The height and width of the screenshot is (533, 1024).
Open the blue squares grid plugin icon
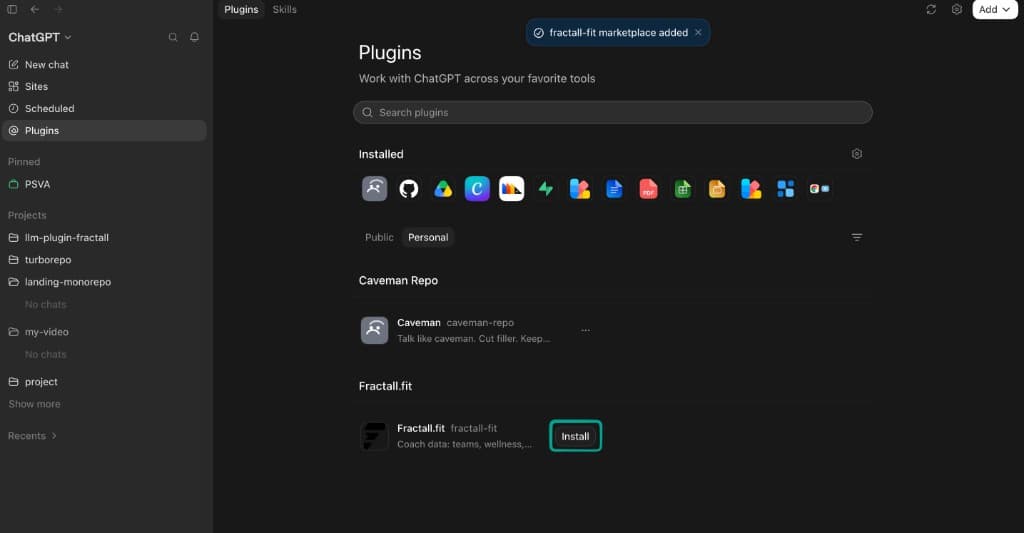786,189
